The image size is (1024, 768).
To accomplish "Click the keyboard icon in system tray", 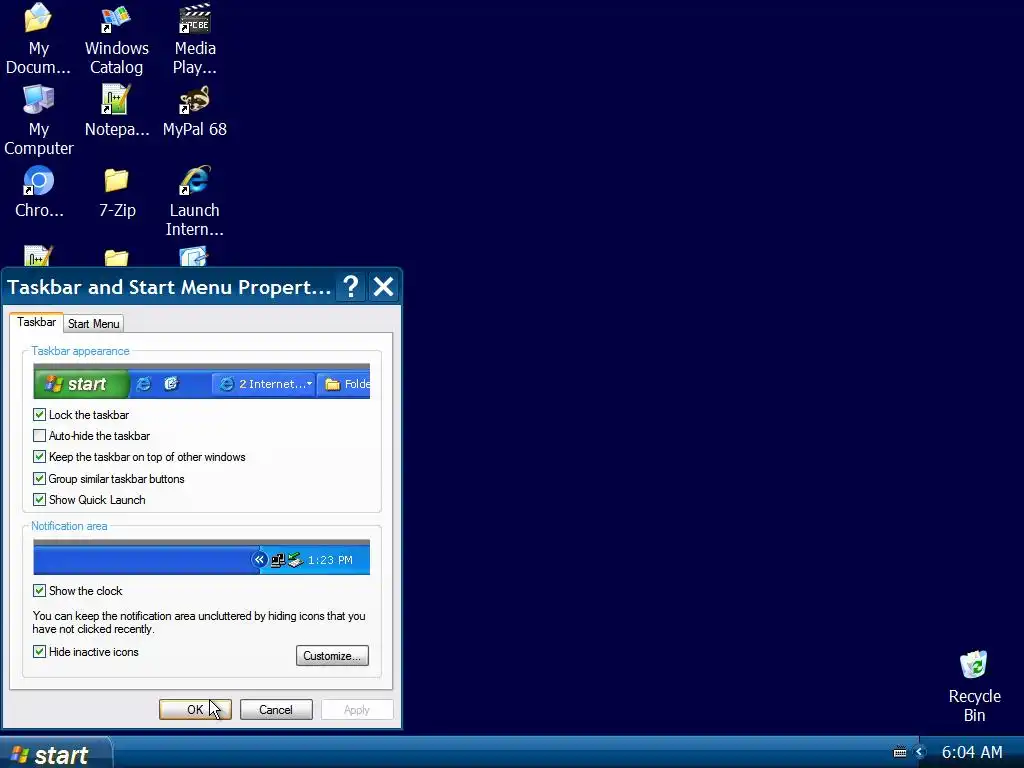I will coord(899,752).
